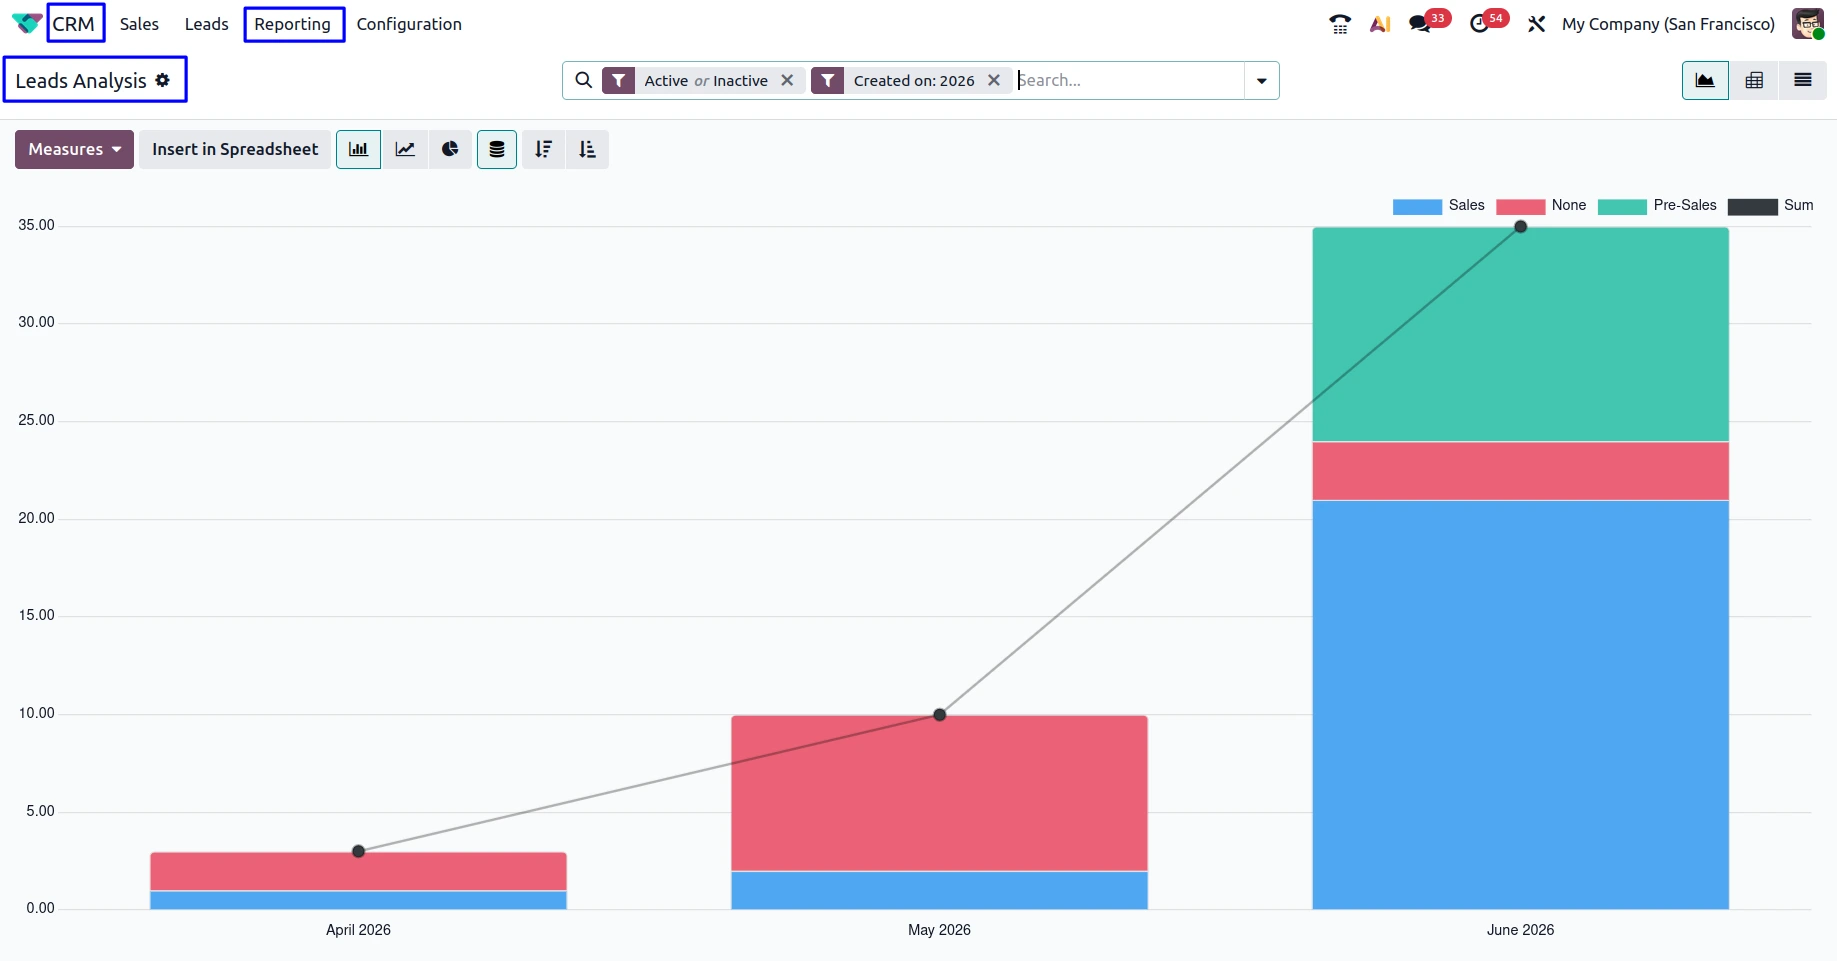Click the June 2026 axis label
1837x961 pixels.
point(1520,930)
